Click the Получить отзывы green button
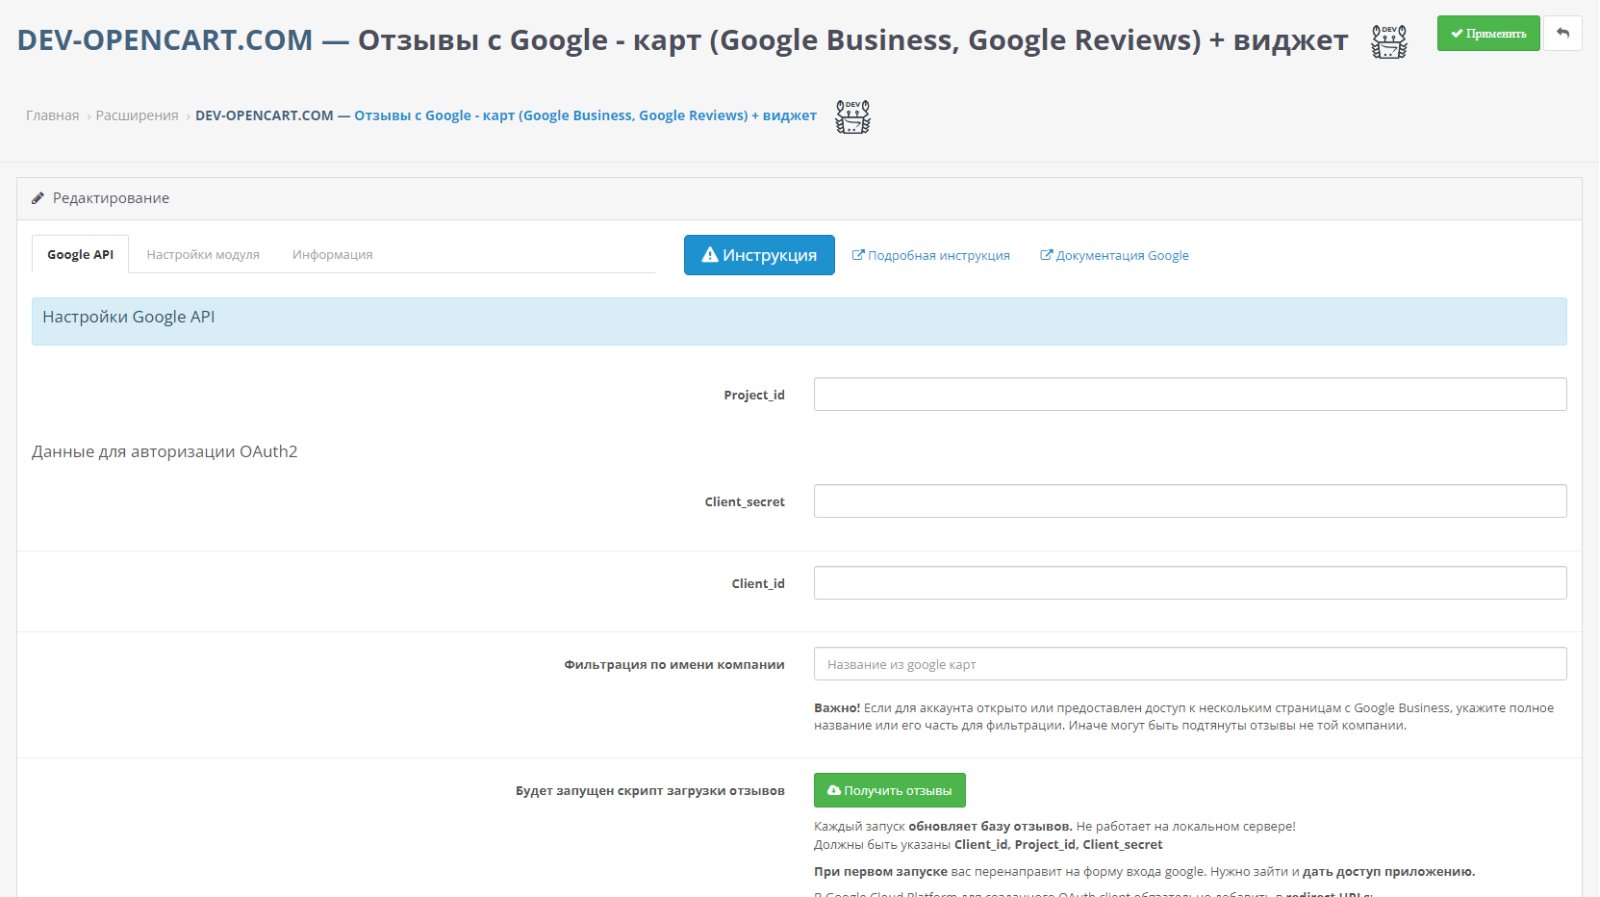This screenshot has width=1600, height=897. click(889, 790)
